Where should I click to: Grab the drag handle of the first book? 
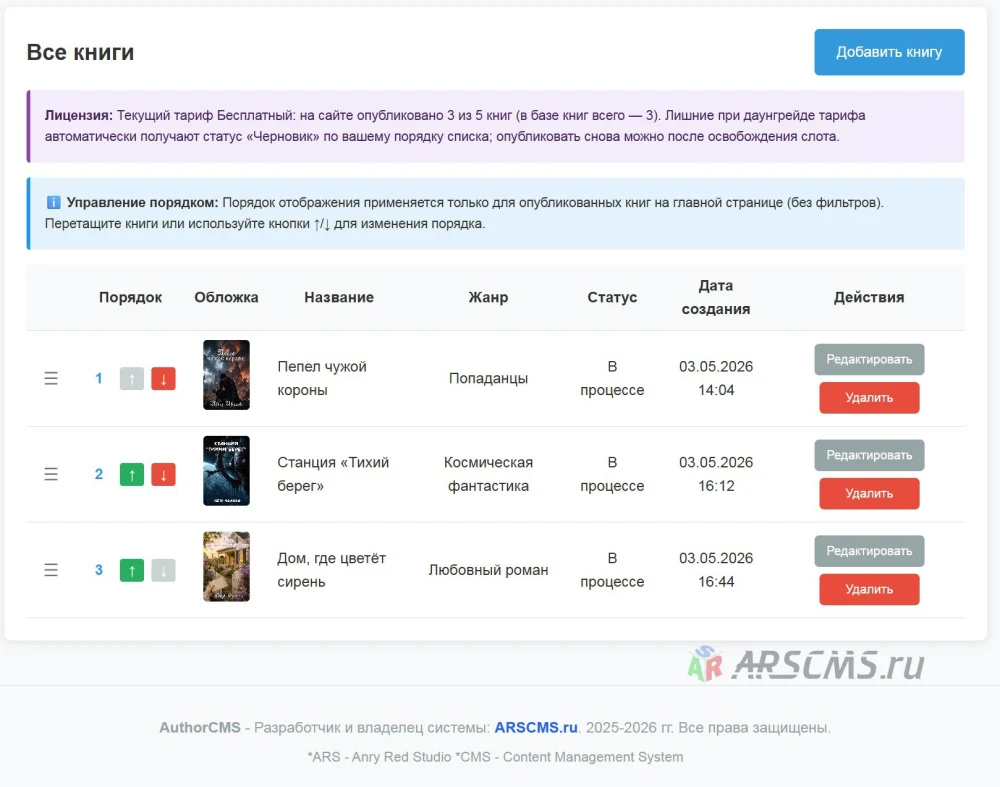pyautogui.click(x=51, y=379)
